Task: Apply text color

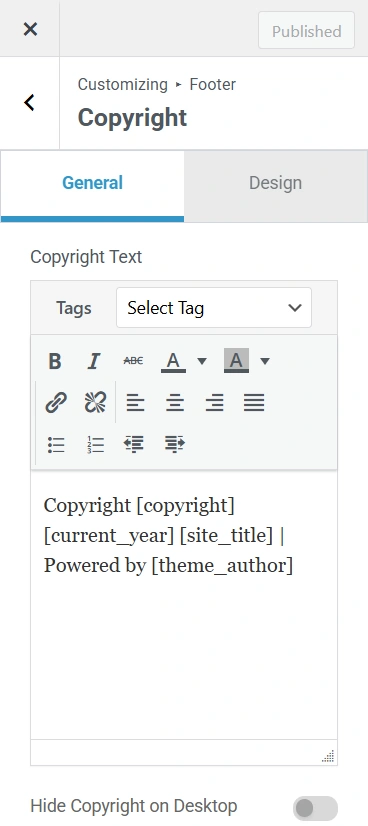Action: pos(173,361)
